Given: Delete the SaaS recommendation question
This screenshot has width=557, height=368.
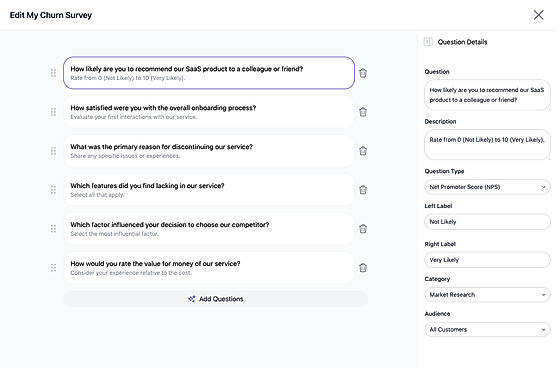Looking at the screenshot, I should pos(363,73).
